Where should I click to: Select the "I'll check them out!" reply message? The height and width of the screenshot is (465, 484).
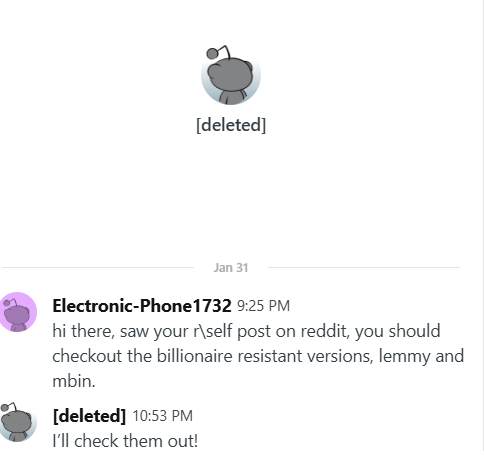pyautogui.click(x=125, y=441)
